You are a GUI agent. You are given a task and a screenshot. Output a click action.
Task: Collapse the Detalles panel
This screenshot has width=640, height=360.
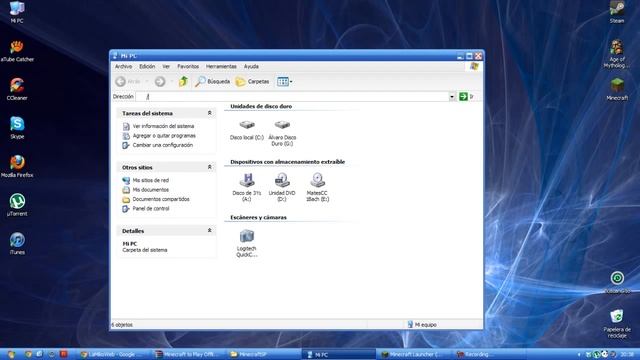[x=209, y=231]
